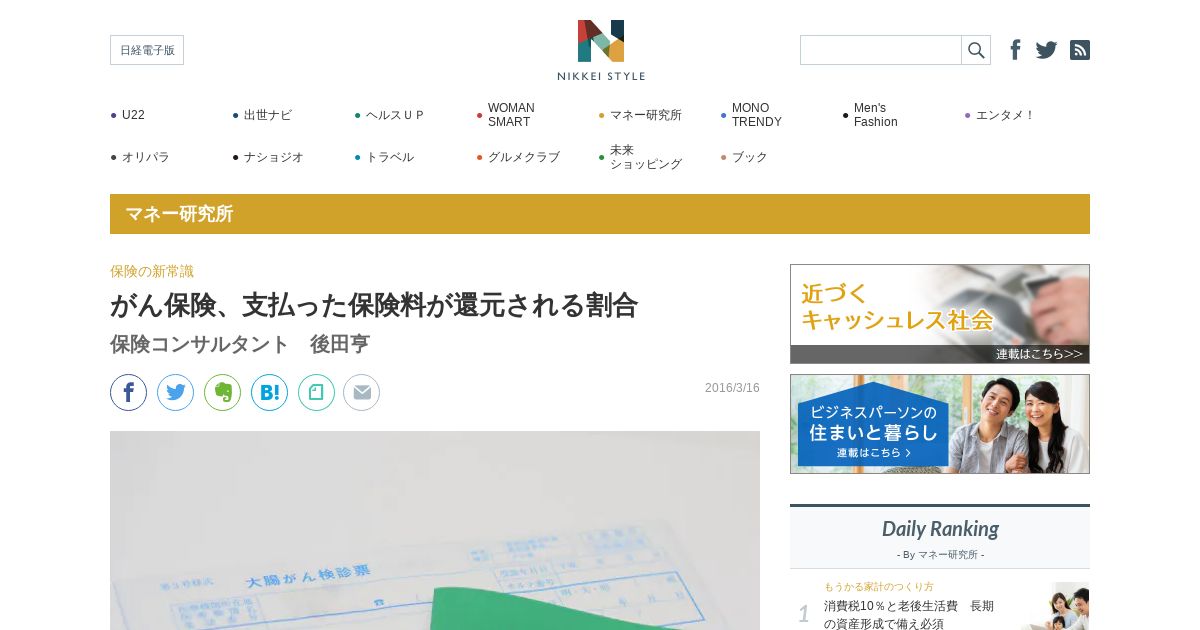Go to エンタメ！ section
The height and width of the screenshot is (630, 1200).
(x=1004, y=115)
